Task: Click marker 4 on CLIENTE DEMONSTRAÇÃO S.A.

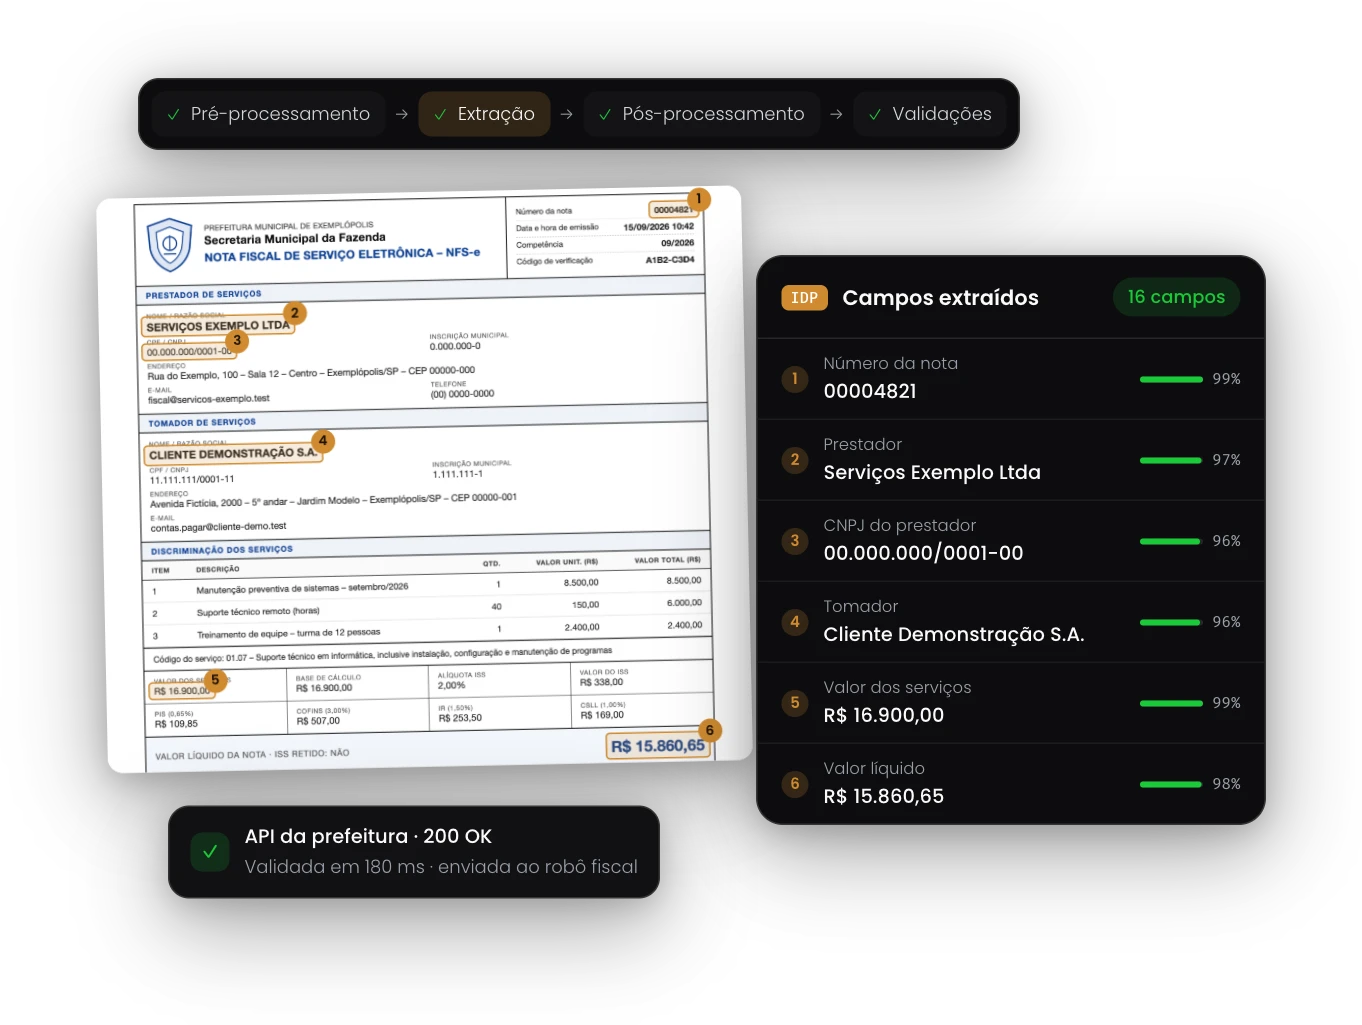Action: pyautogui.click(x=322, y=440)
